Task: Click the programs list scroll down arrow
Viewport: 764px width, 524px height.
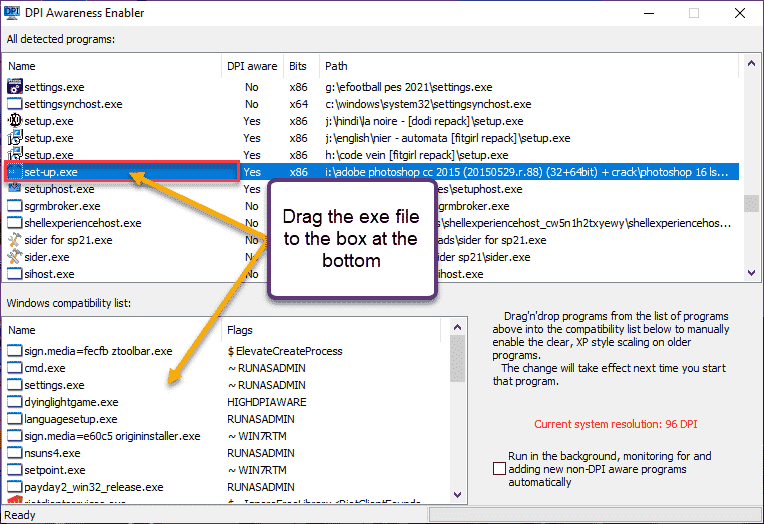Action: [751, 273]
